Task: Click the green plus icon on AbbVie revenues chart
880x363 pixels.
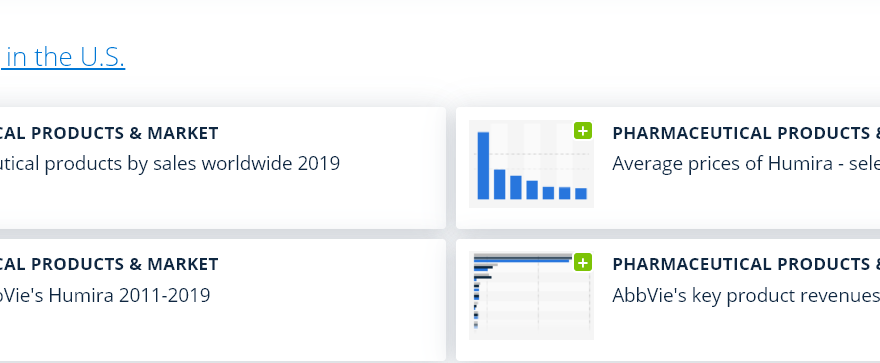Action: (583, 262)
